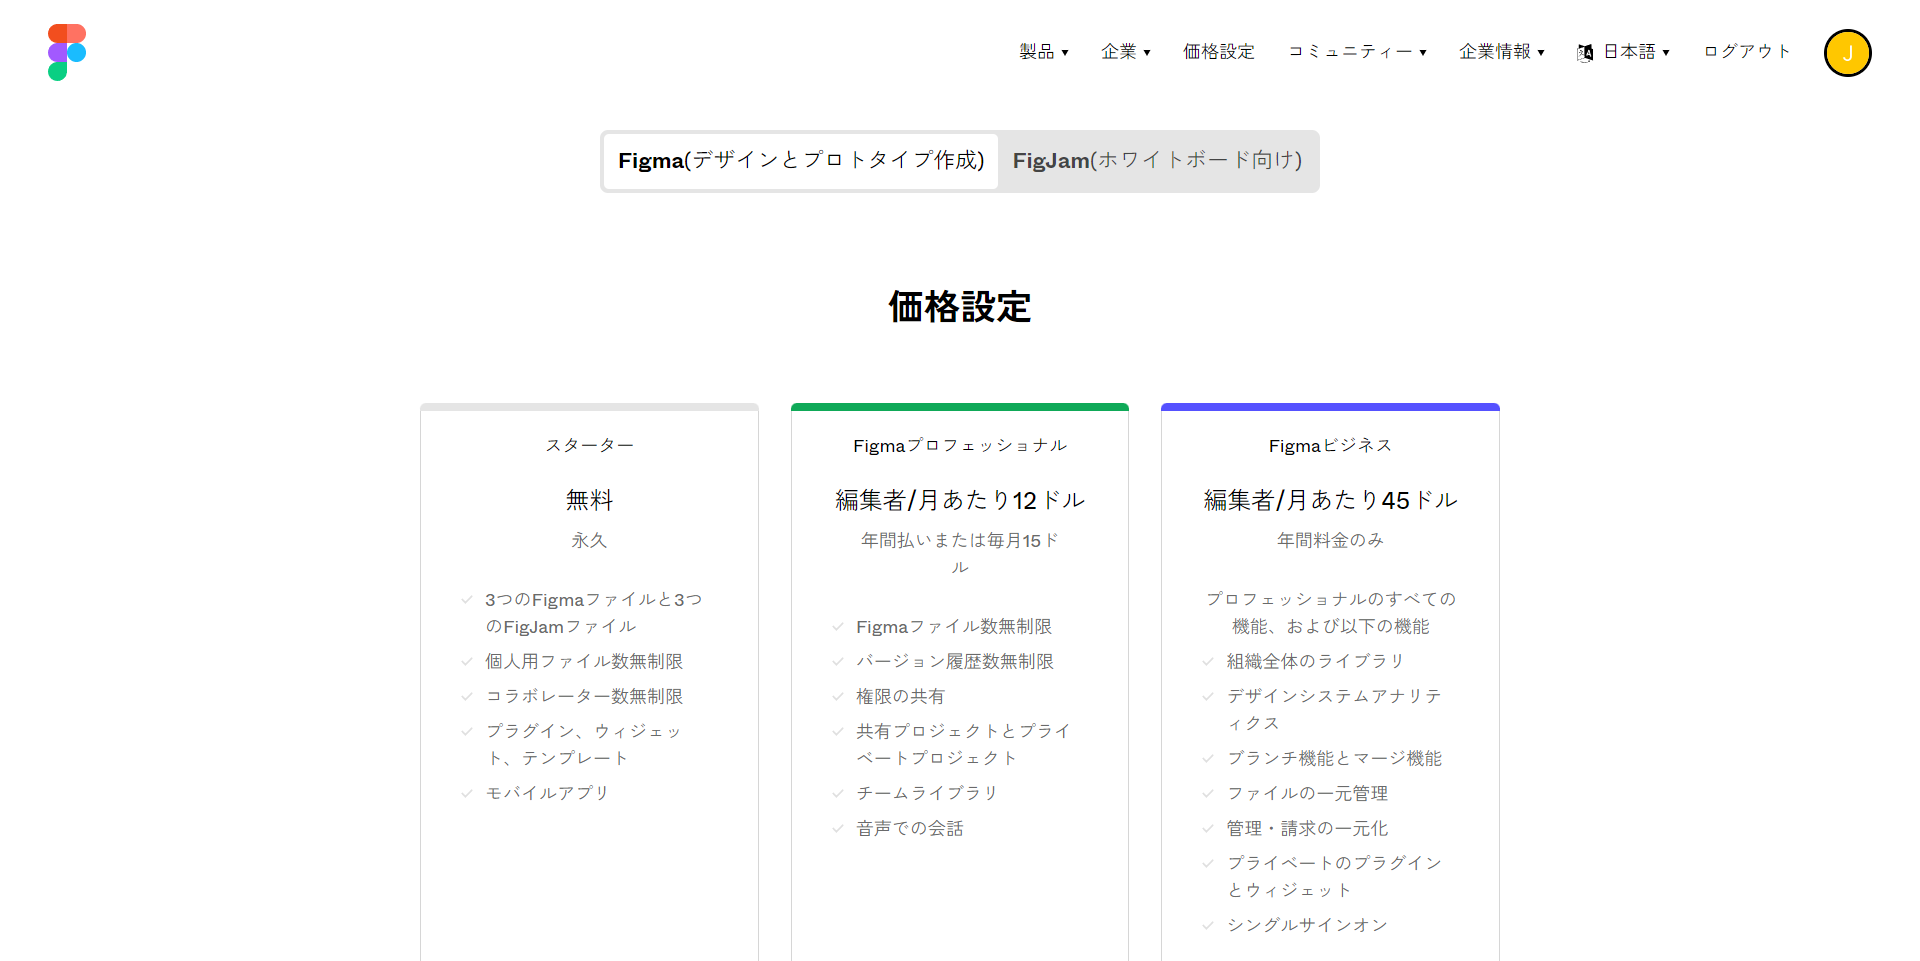Click checkmark beside ブランチ機能とマージ機能
This screenshot has height=961, width=1920.
point(1208,759)
